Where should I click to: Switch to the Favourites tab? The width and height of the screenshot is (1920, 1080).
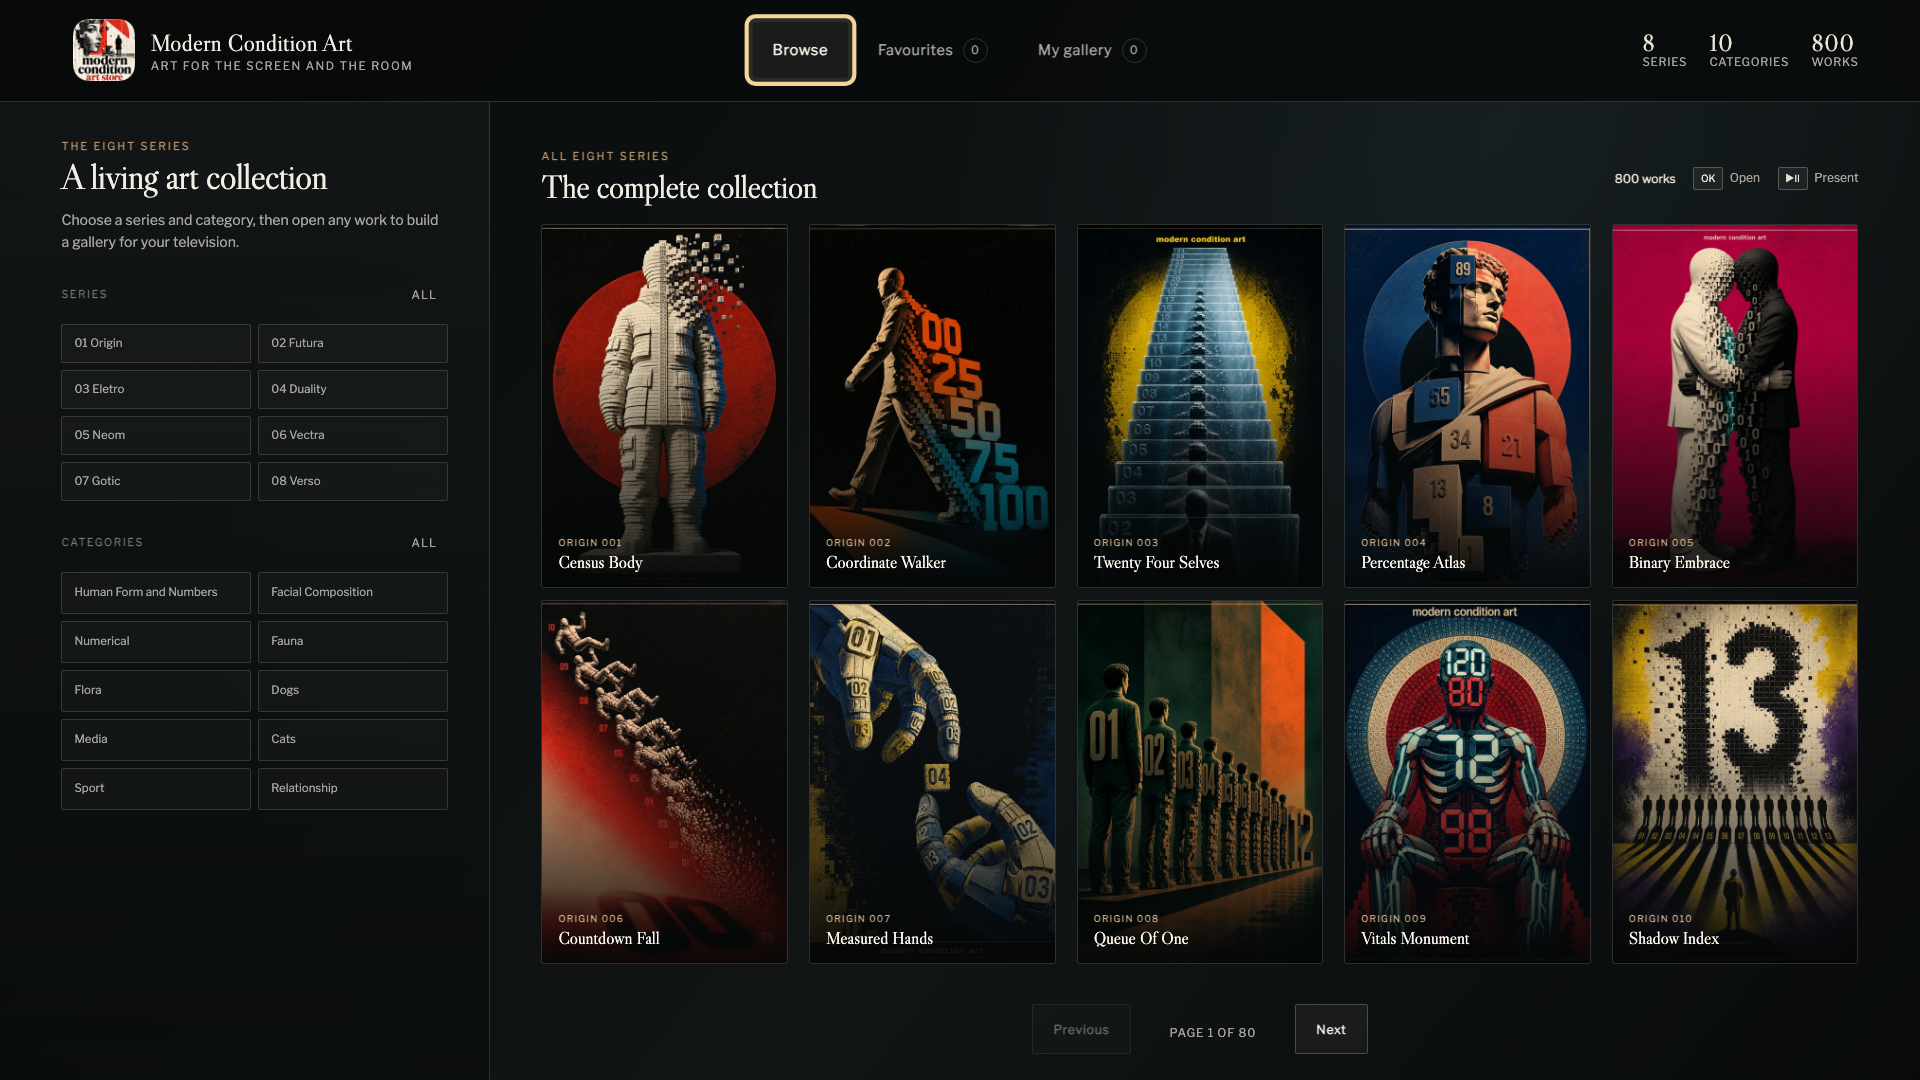(x=932, y=50)
